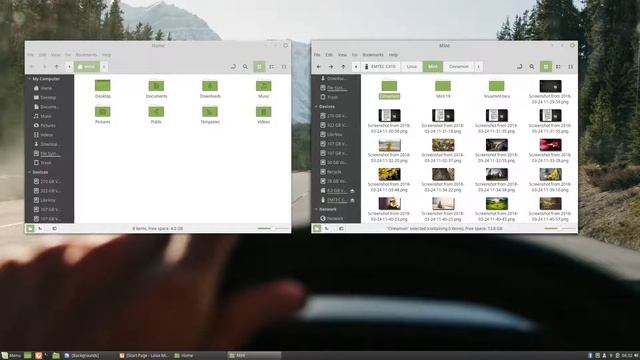
Task: Collapse My Computer section in Home sidebar
Action: point(29,79)
